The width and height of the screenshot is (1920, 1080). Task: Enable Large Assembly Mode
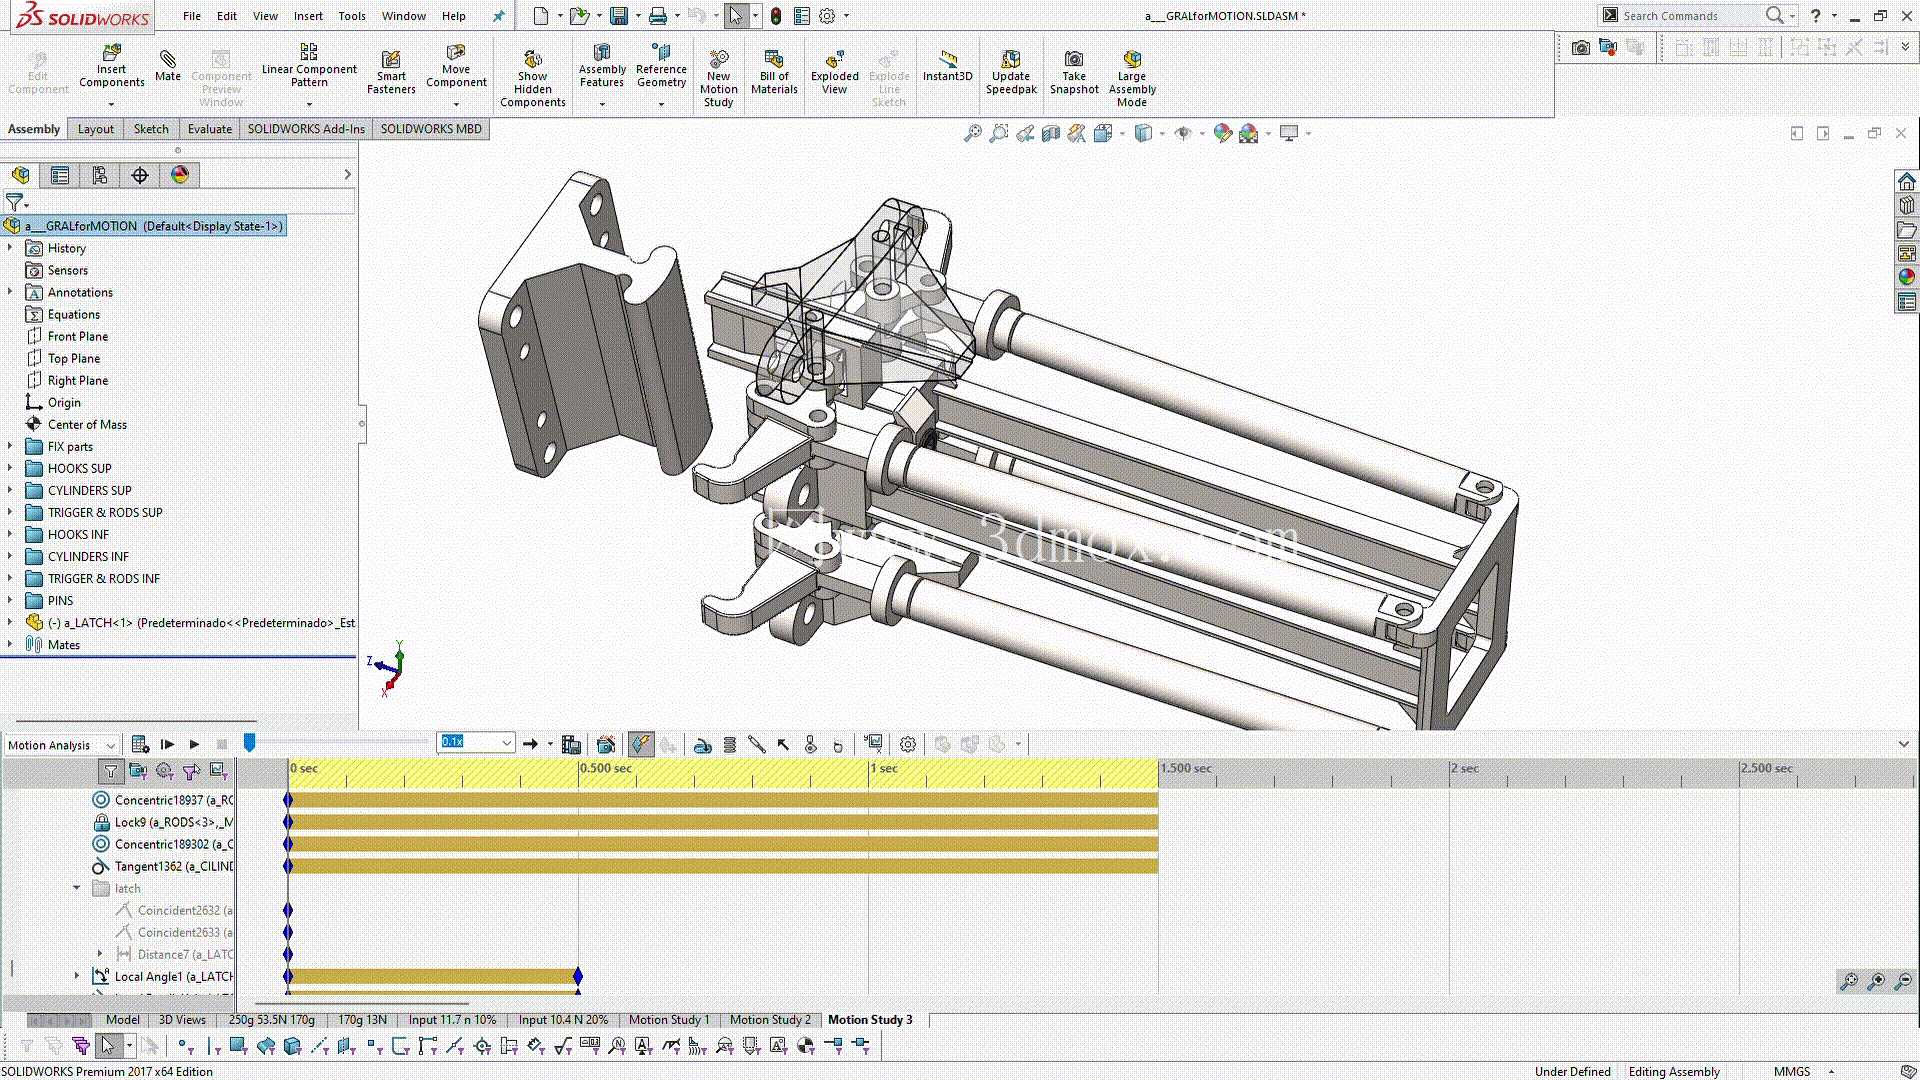pyautogui.click(x=1132, y=78)
